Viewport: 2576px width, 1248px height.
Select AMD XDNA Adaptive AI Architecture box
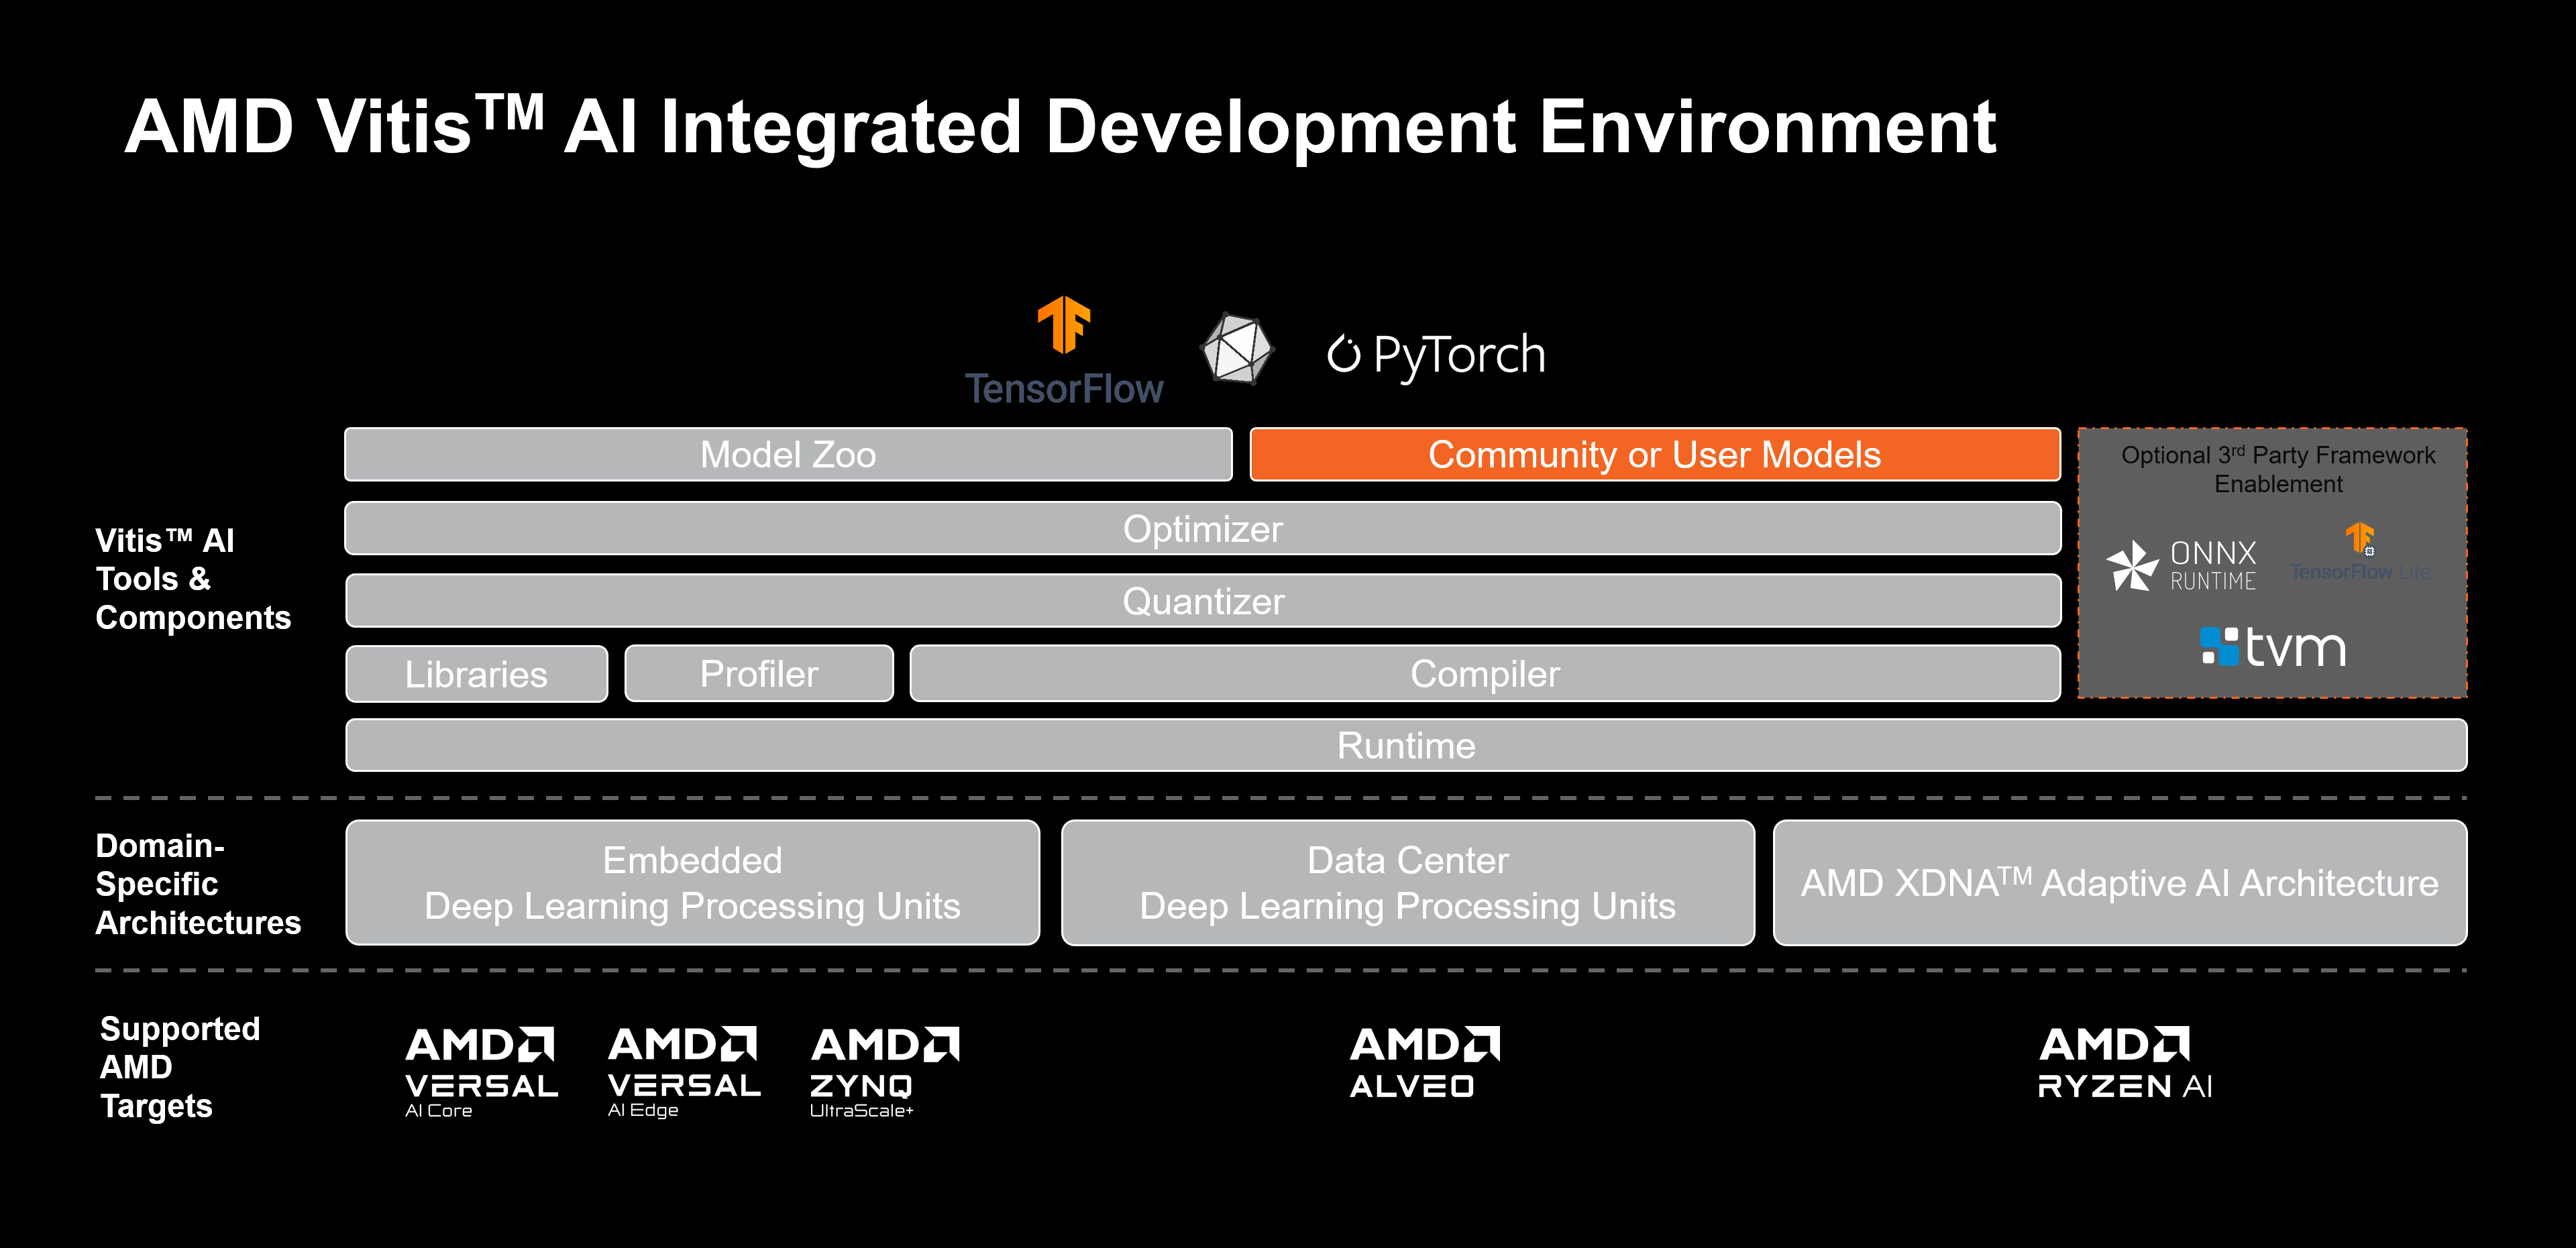[x=2119, y=883]
